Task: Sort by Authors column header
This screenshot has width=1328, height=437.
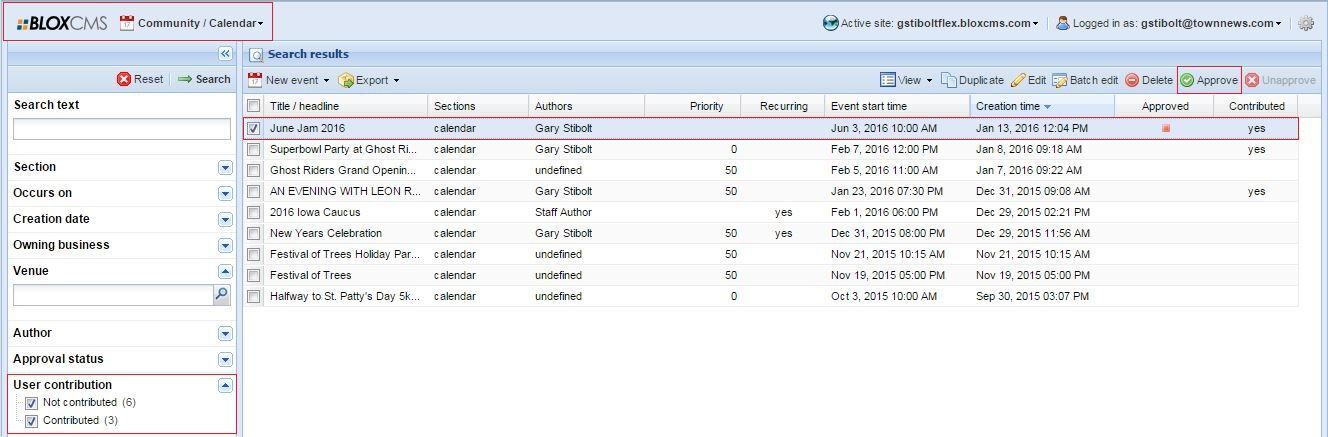Action: click(x=586, y=106)
